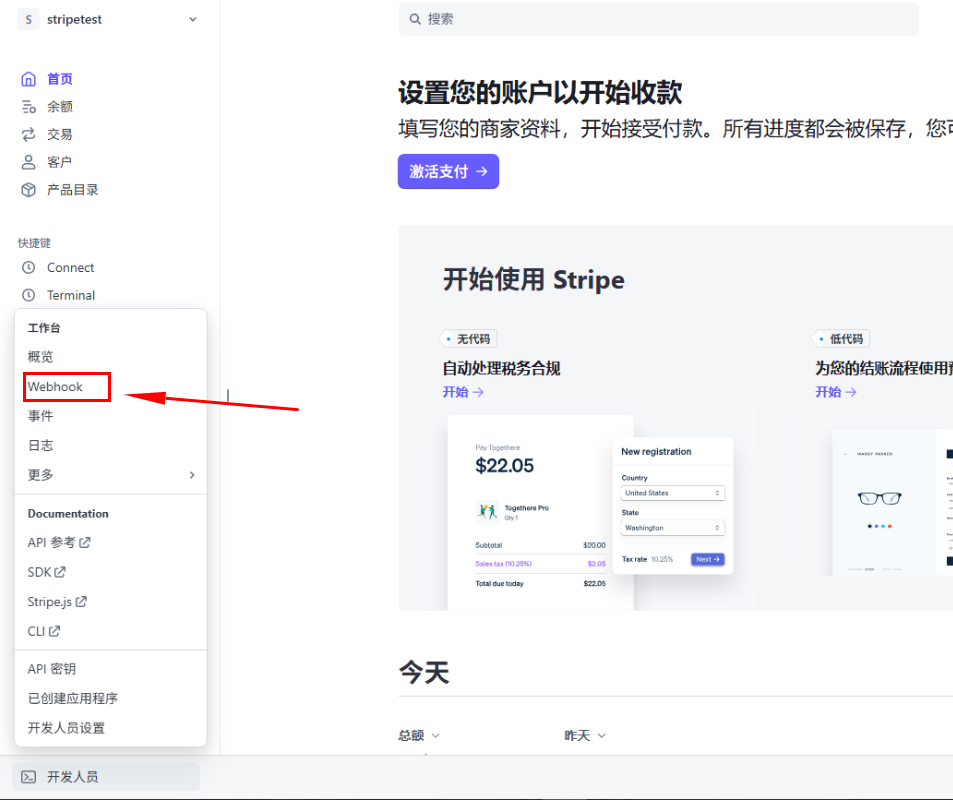Choose 事件 from the developer menu

click(41, 416)
